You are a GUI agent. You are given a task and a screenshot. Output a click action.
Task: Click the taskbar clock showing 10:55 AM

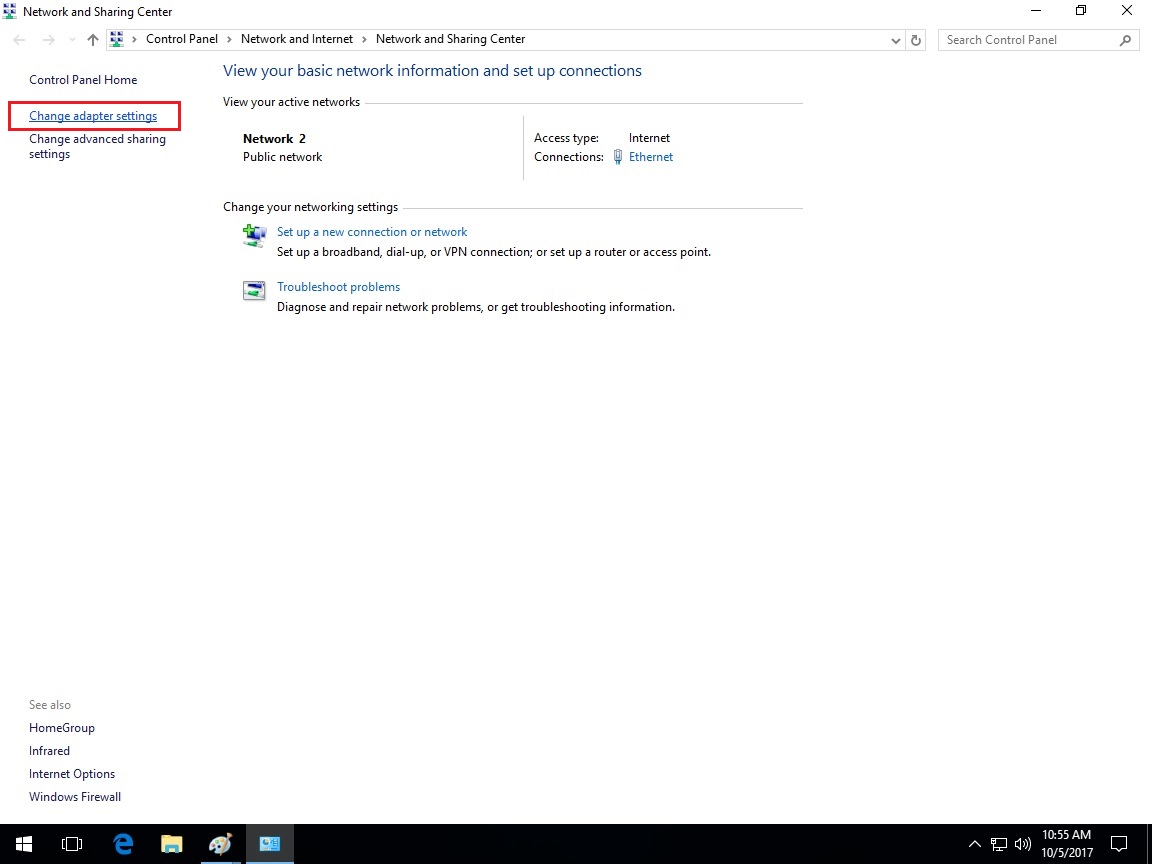[x=1067, y=844]
